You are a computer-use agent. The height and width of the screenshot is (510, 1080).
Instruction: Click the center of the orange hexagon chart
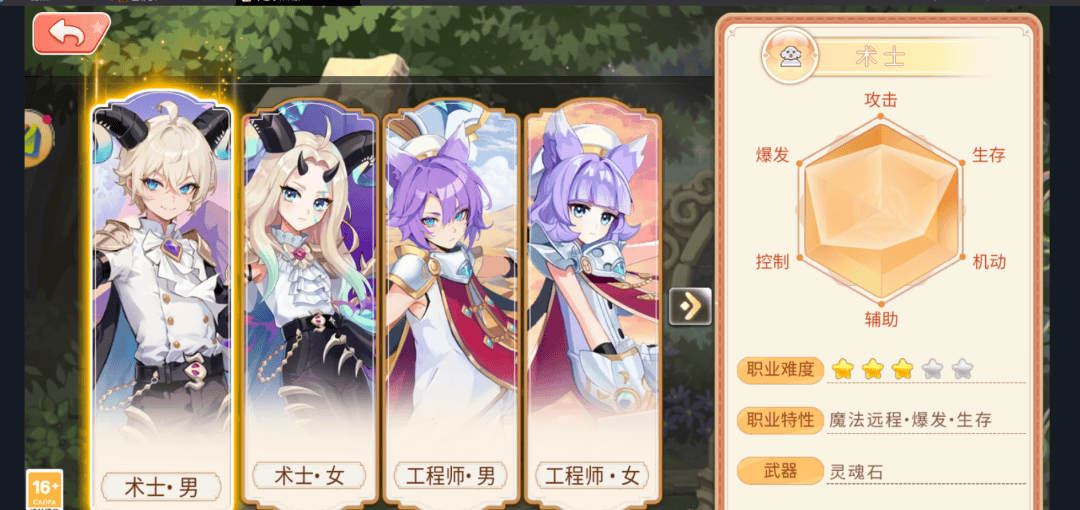[881, 212]
